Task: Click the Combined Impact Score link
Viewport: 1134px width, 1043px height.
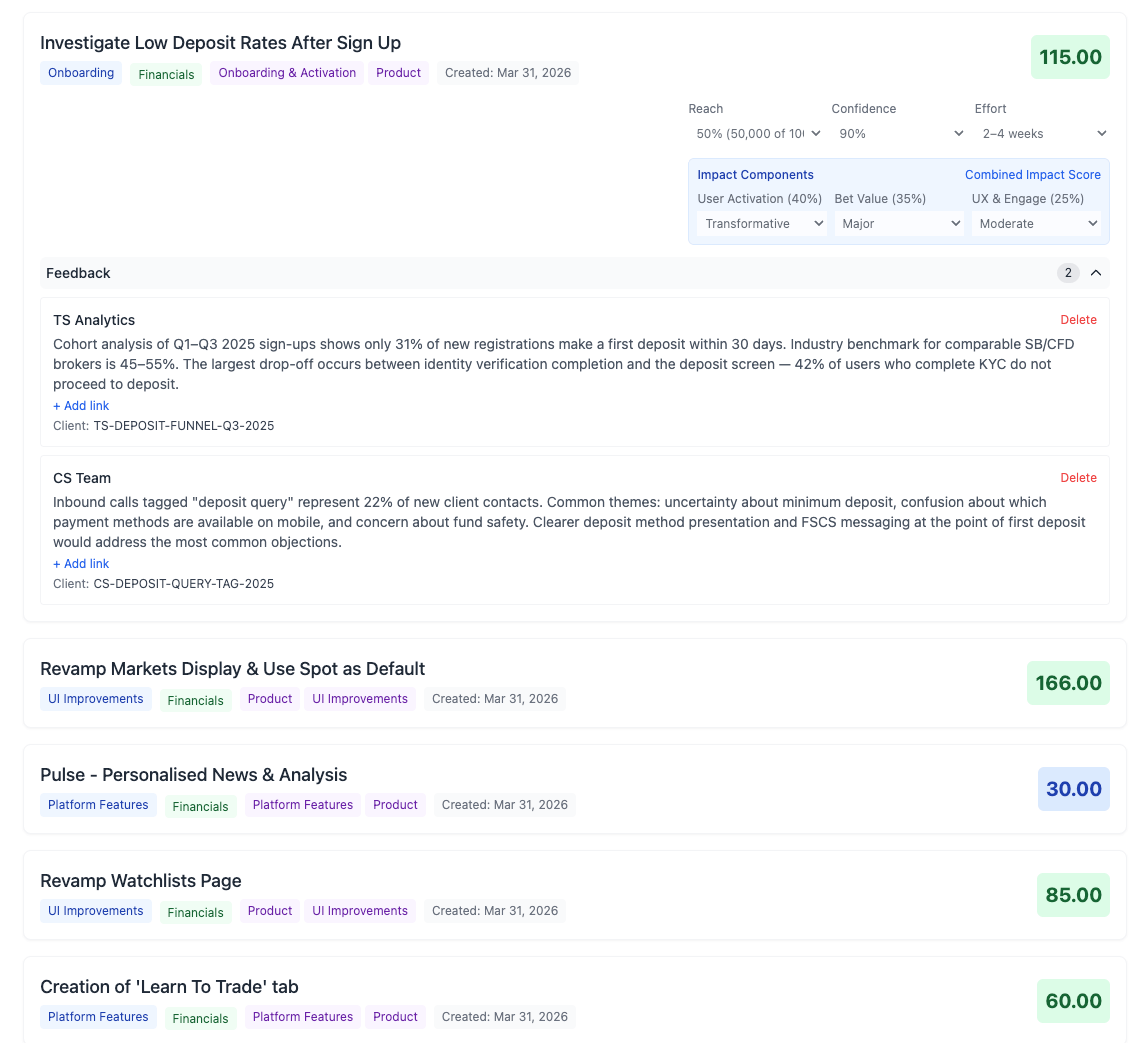Action: pos(1032,175)
